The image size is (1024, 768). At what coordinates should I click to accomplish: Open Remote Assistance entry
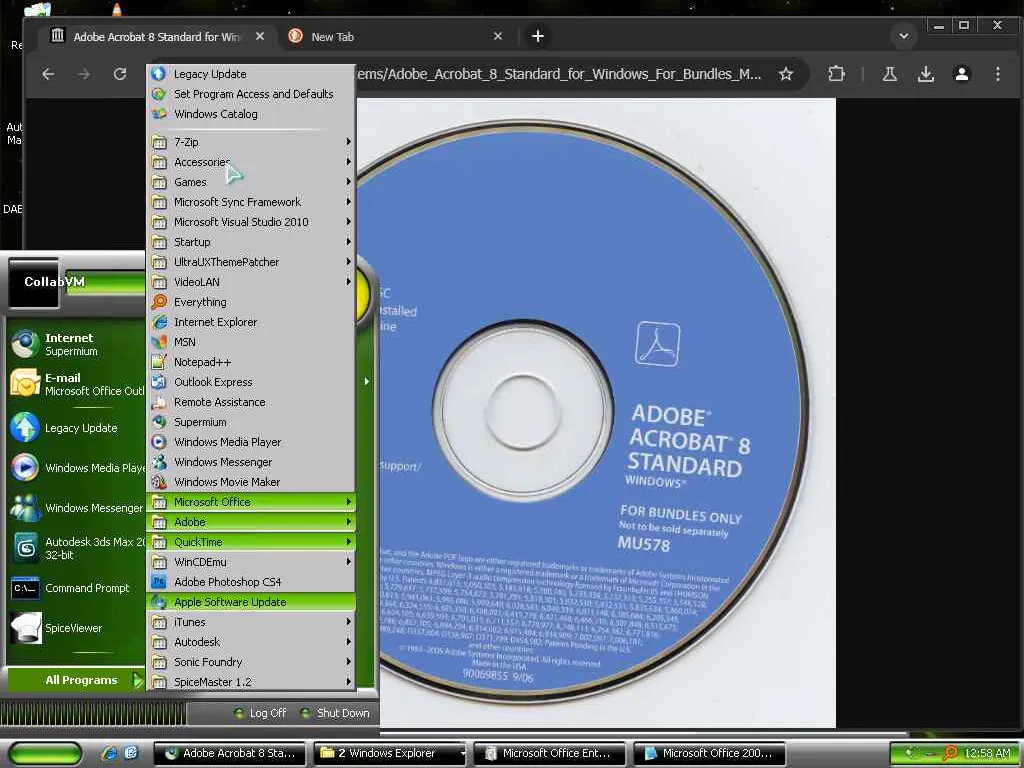tap(251, 402)
